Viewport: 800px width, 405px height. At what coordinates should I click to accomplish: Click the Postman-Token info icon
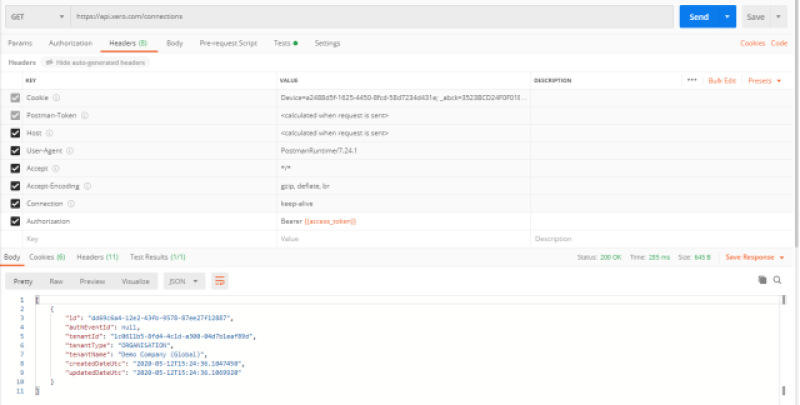(x=85, y=116)
